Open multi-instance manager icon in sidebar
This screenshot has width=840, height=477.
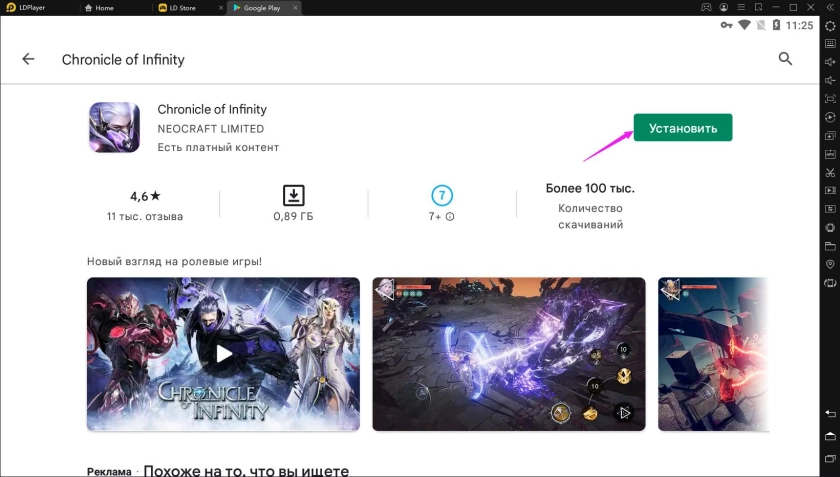pos(830,136)
